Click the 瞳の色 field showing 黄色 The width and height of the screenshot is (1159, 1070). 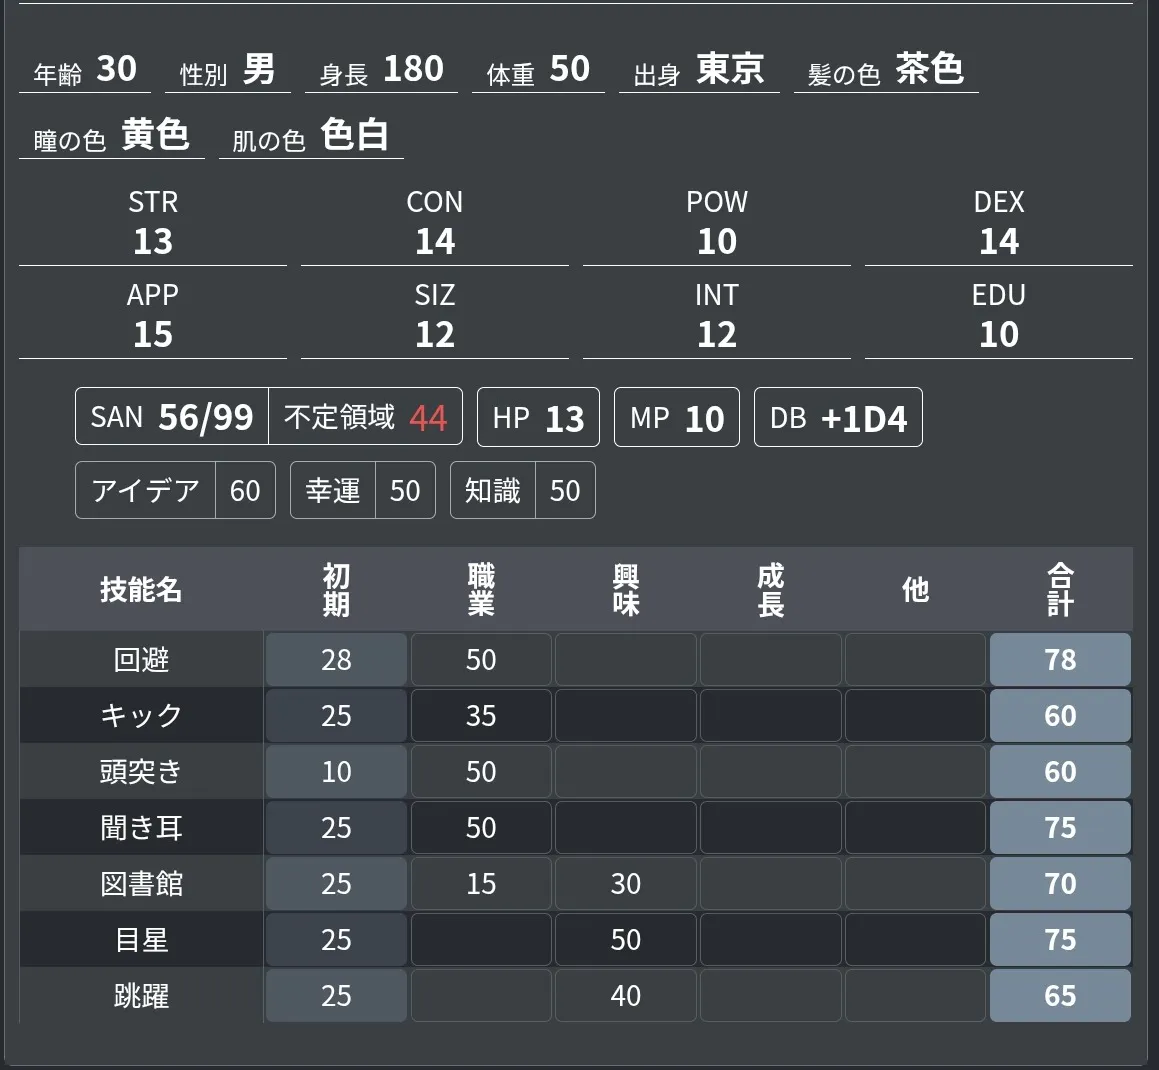point(155,136)
